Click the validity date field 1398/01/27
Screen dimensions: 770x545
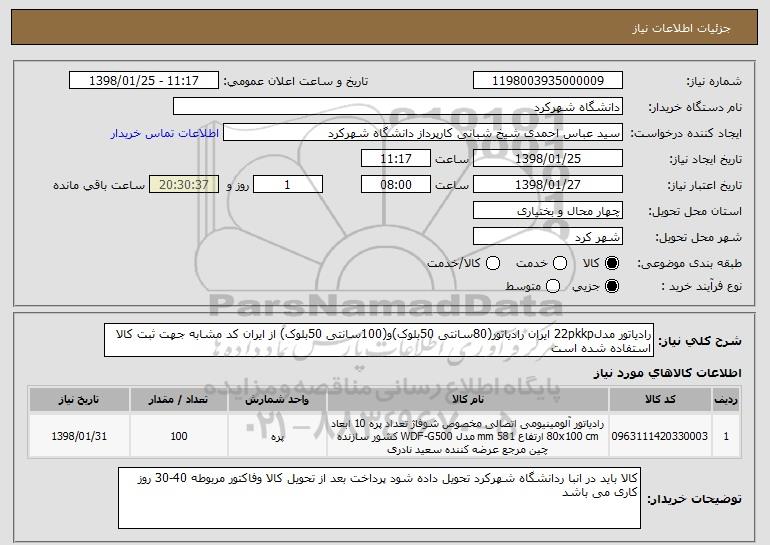pos(548,185)
